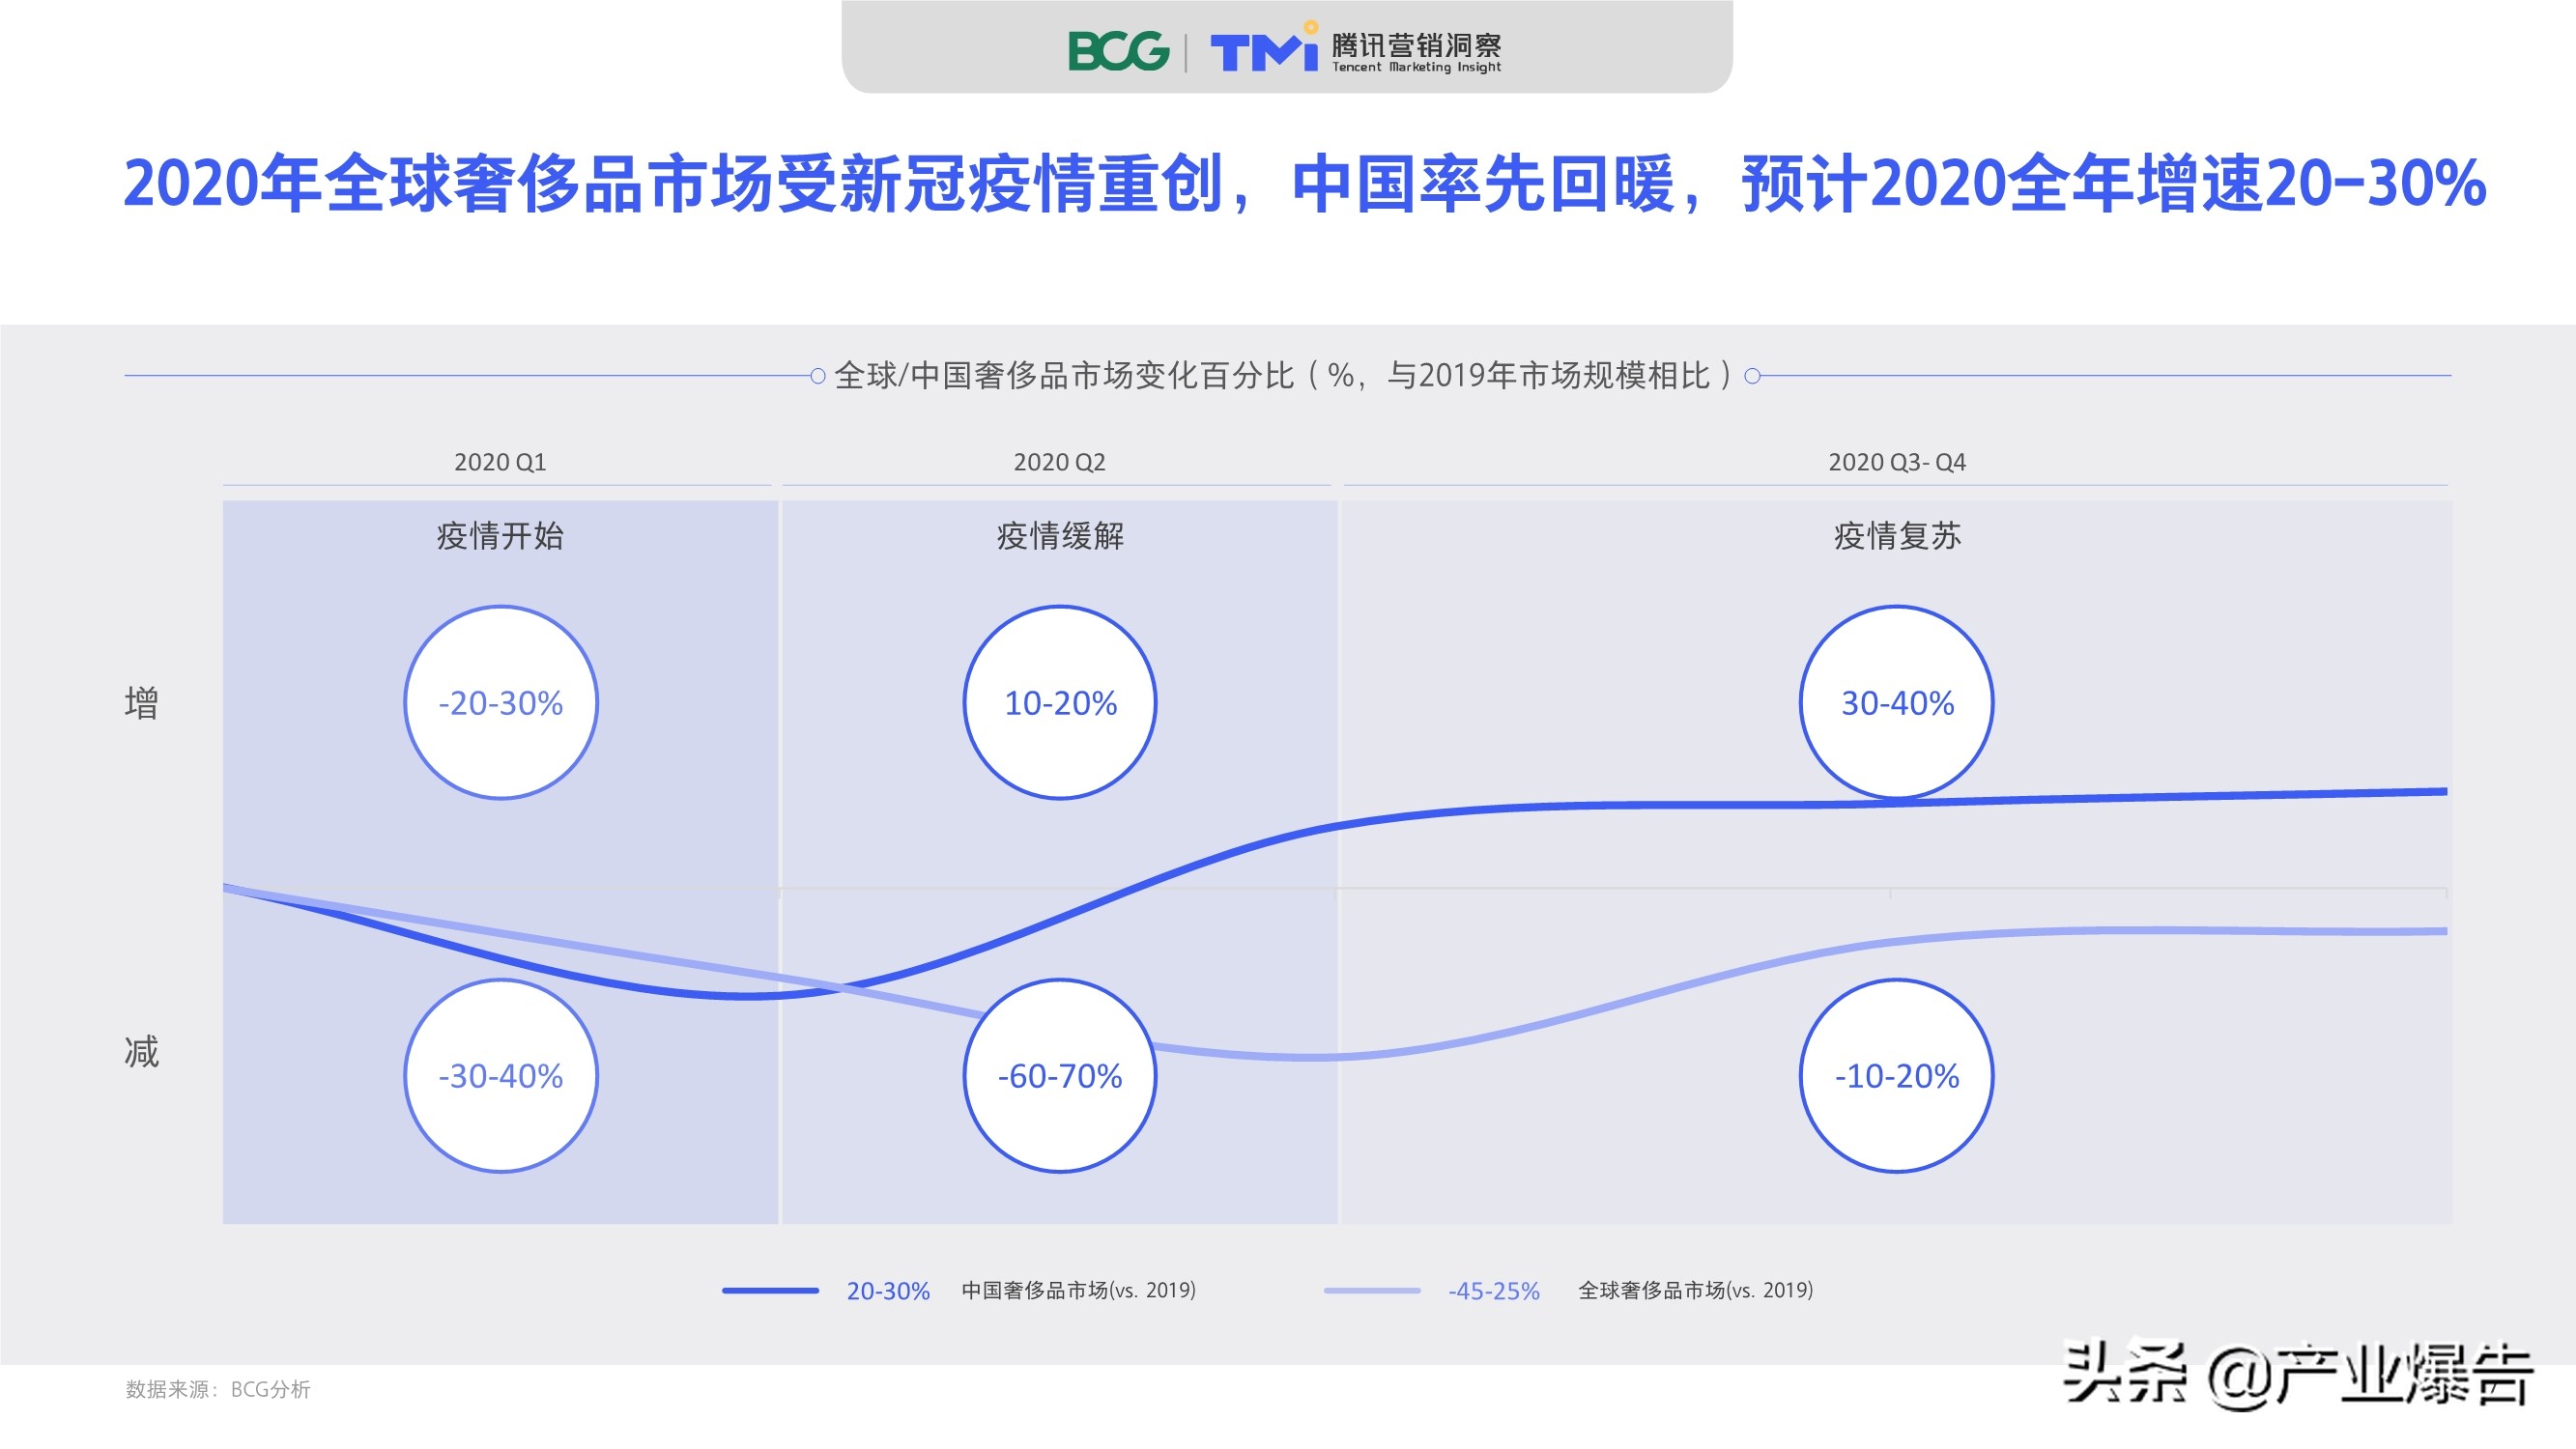The image size is (2576, 1449).
Task: Click the 疫情复苏 phase label
Action: 1897,536
